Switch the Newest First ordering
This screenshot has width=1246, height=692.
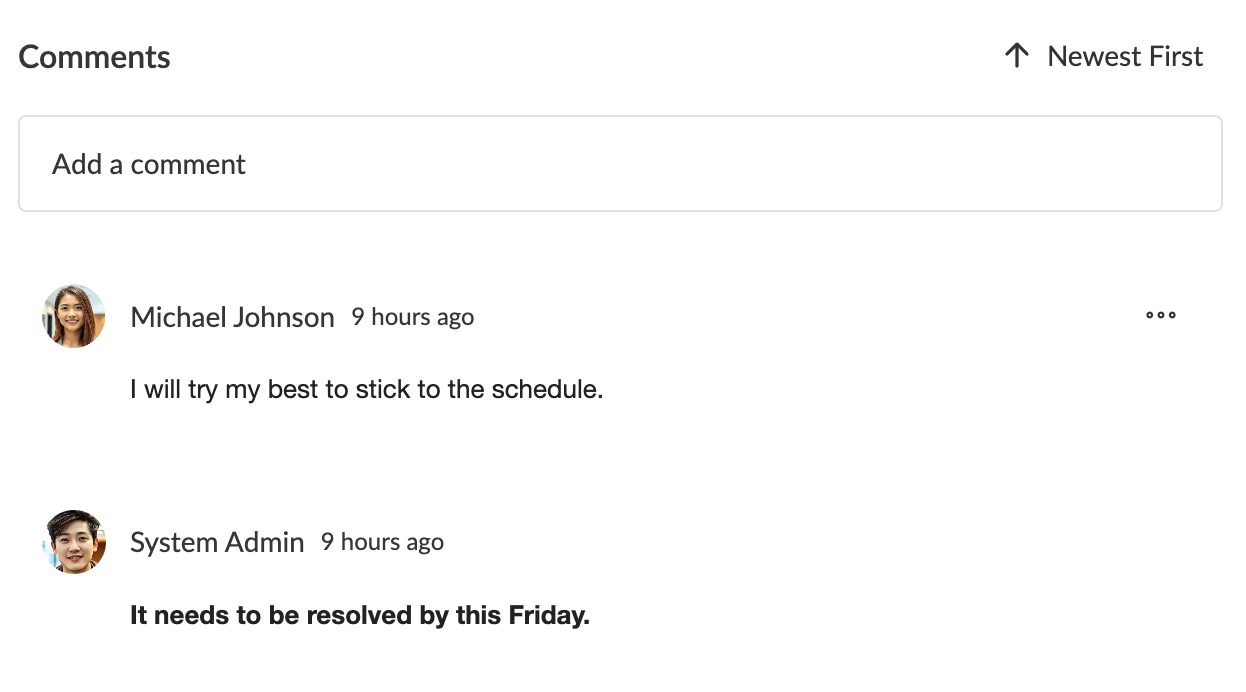(1125, 55)
